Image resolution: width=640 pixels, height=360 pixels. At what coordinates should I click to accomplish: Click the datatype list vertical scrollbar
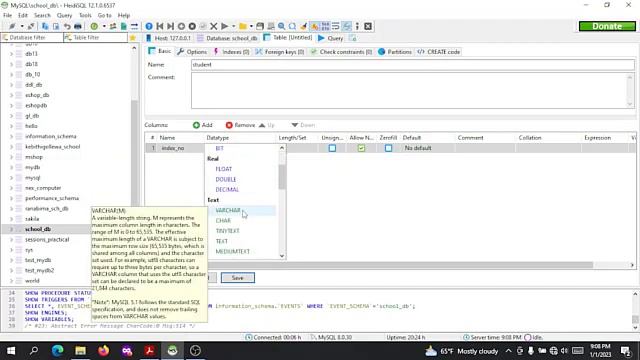tap(282, 176)
